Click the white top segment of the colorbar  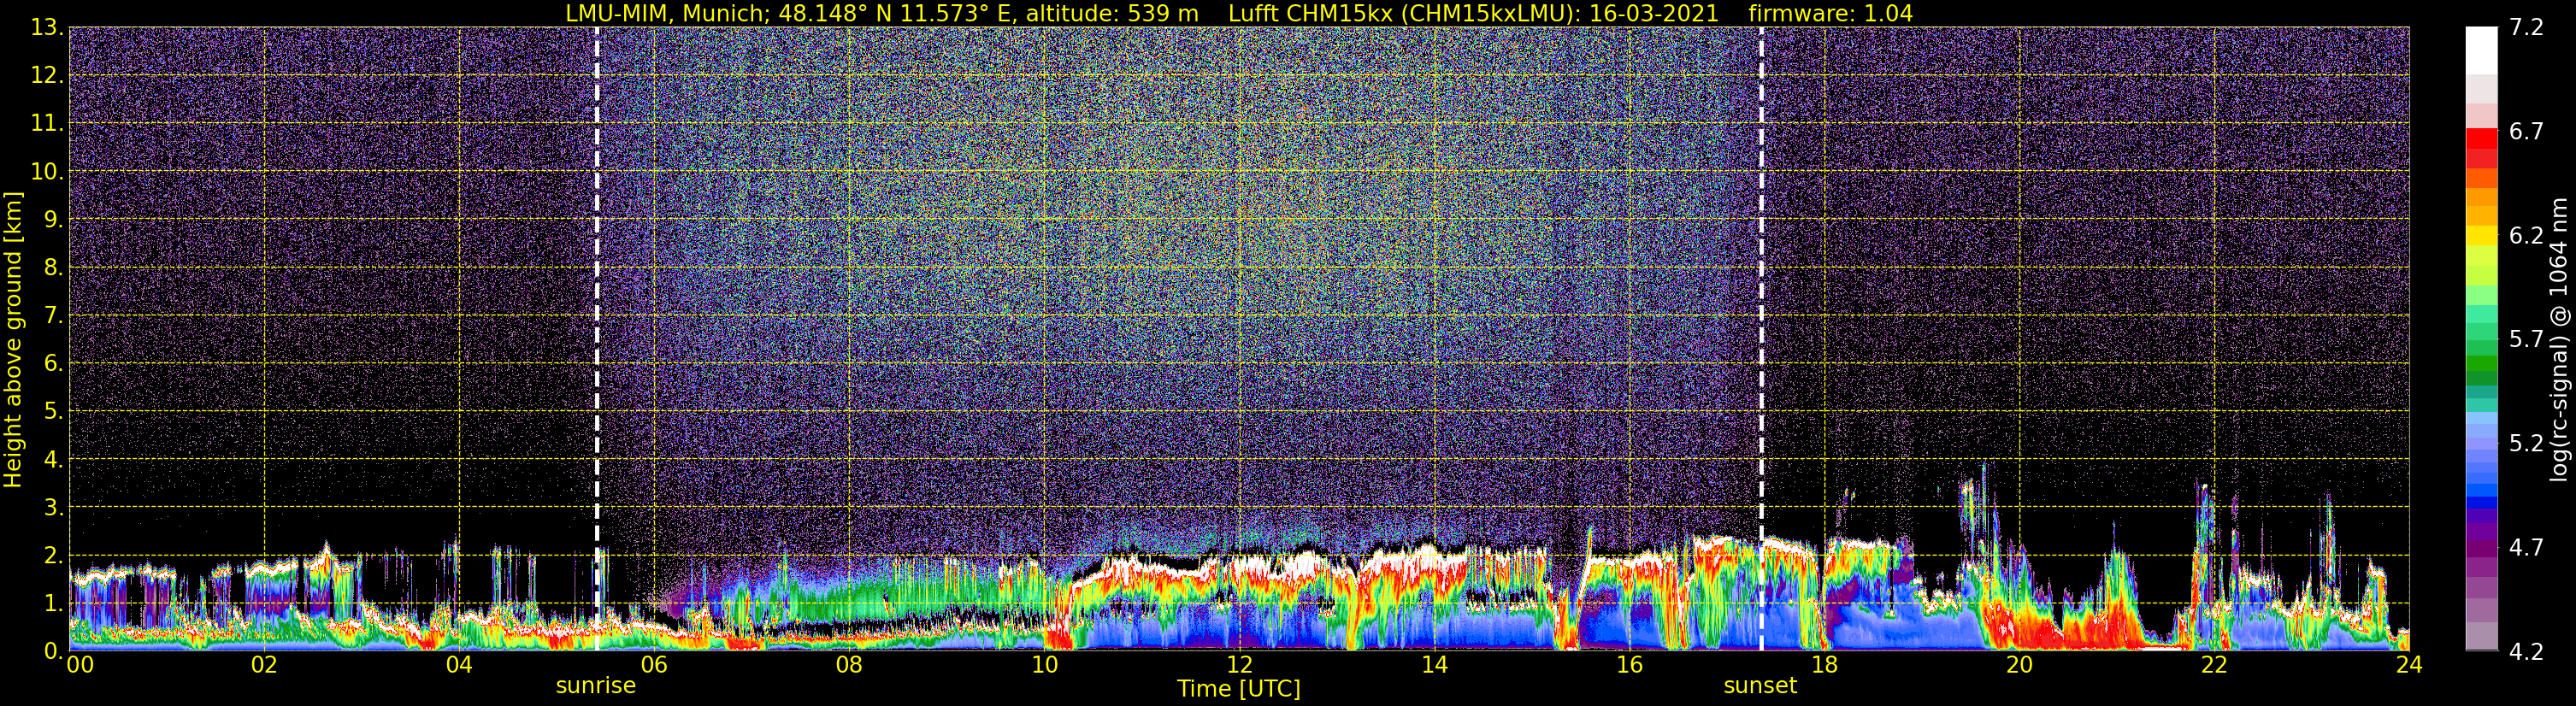(x=2481, y=50)
